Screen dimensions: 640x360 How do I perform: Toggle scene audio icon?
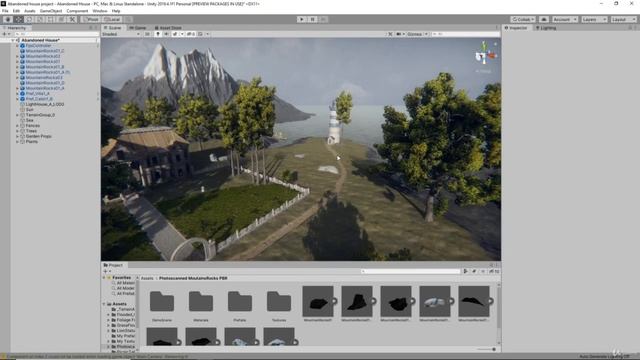167,34
